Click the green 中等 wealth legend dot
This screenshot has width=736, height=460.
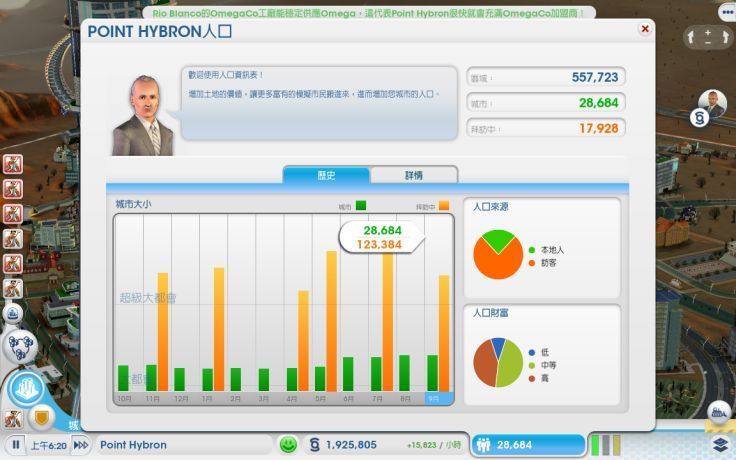[x=532, y=366]
